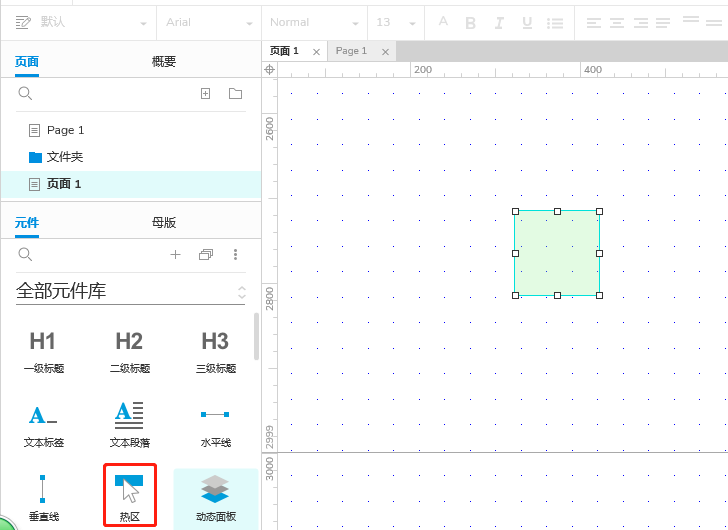The width and height of the screenshot is (728, 530).
Task: Choose the 垂直线 vertical line widget
Action: [x=43, y=498]
